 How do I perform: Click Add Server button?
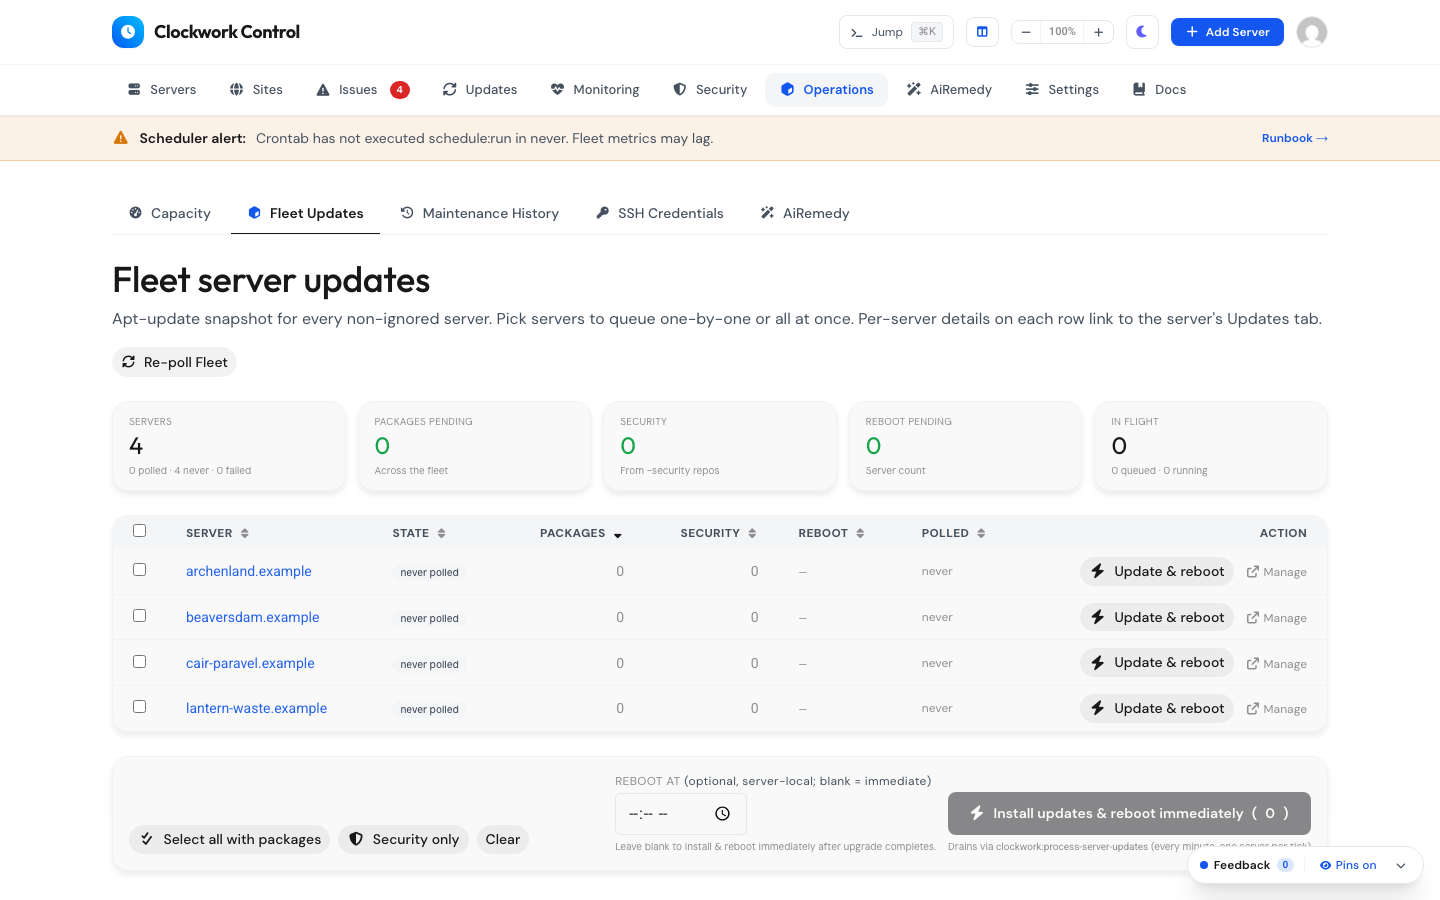pyautogui.click(x=1227, y=32)
